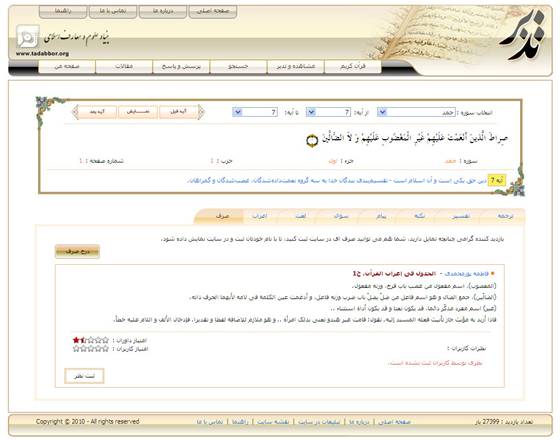This screenshot has width=560, height=441.
Task: Expand the 'from ayah' dropdown set to 7
Action: [x=329, y=112]
